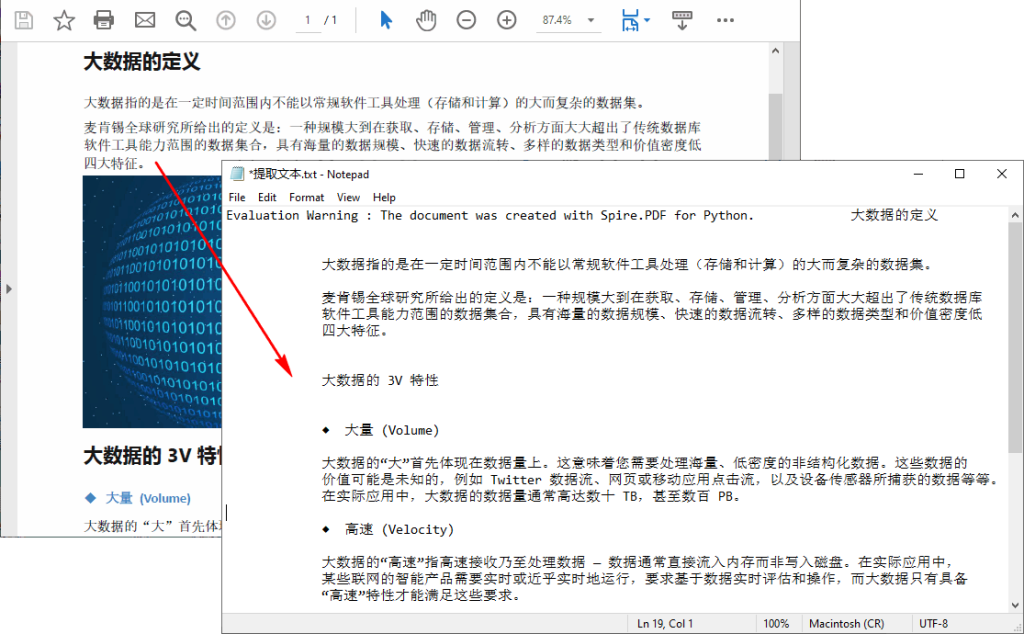
Task: Zoom out using the minus icon
Action: pyautogui.click(x=466, y=19)
